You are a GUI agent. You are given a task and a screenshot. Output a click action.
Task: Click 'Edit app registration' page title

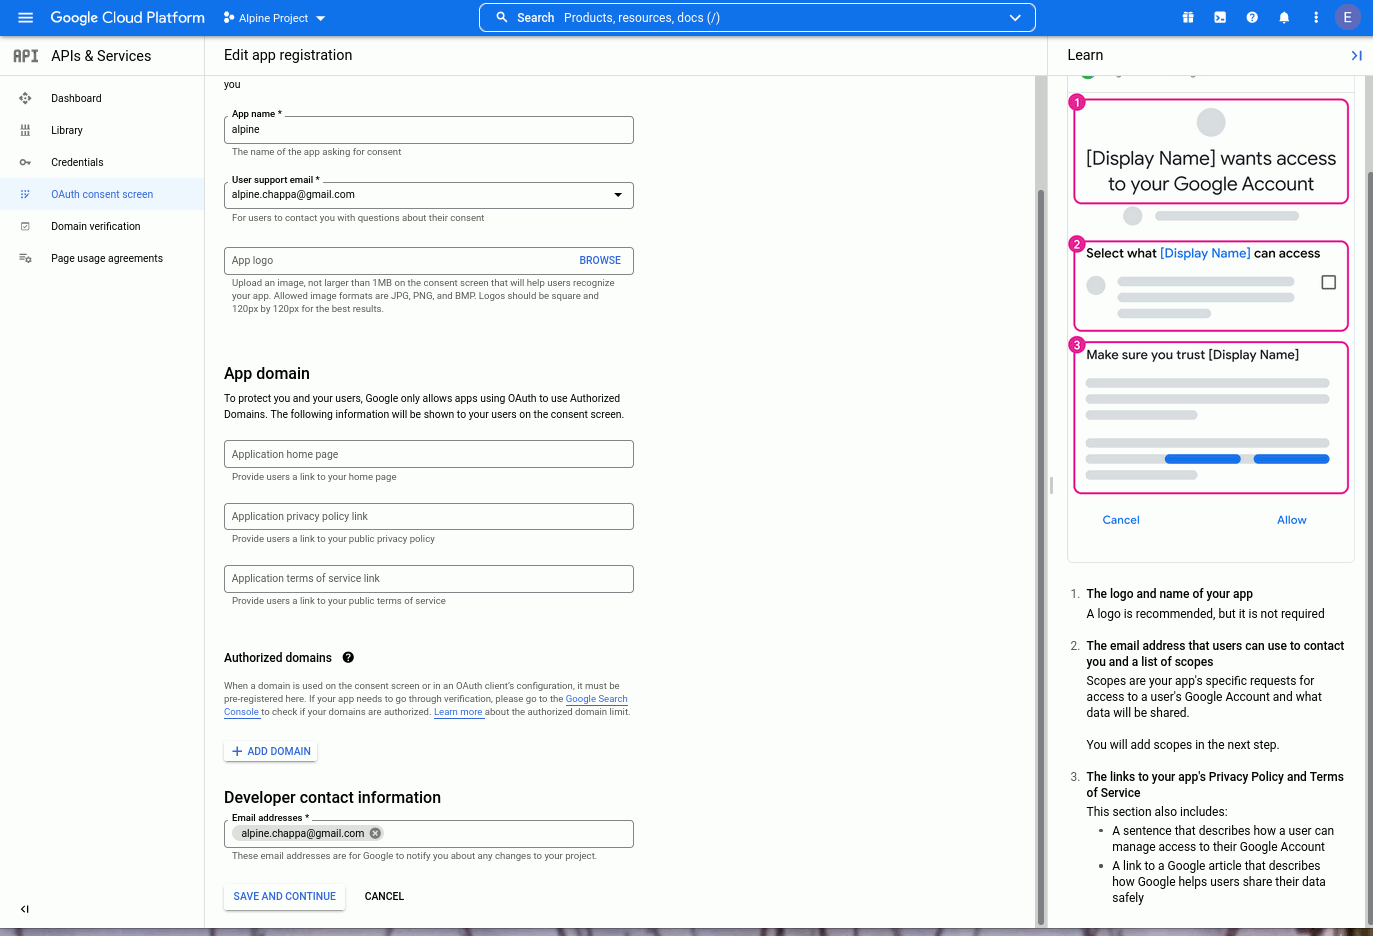[288, 55]
